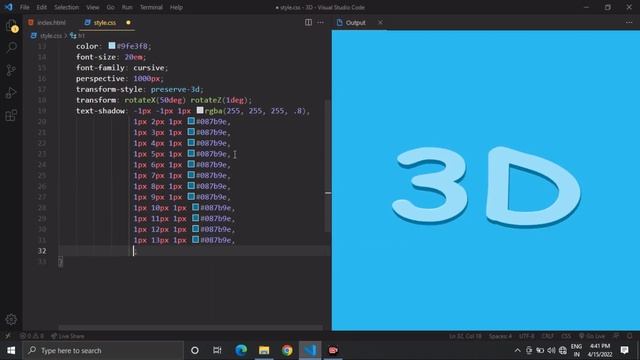The image size is (640, 360).
Task: Click the split editor right icon
Action: (308, 22)
